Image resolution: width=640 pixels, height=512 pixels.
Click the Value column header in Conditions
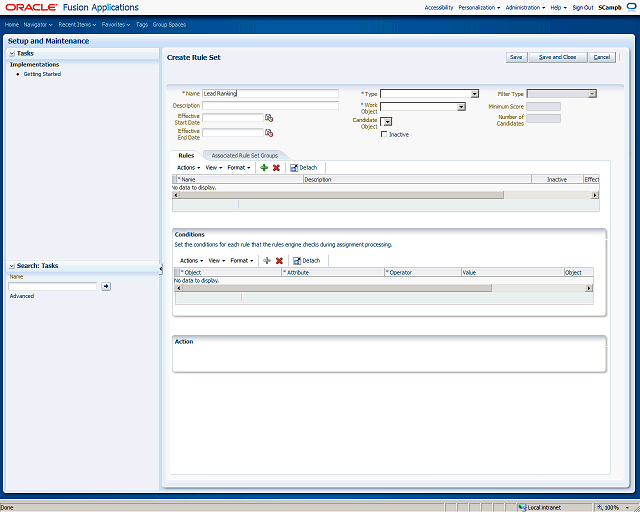tap(513, 272)
